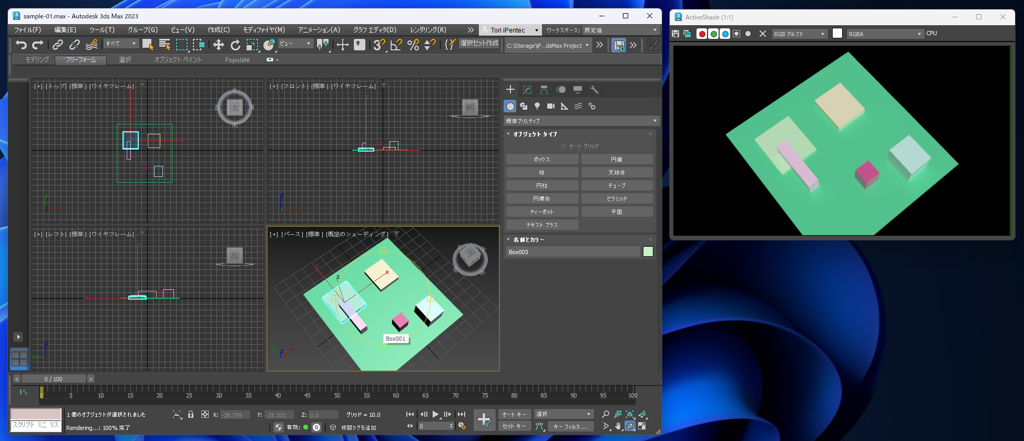Open Select by Name list icon

coord(165,44)
